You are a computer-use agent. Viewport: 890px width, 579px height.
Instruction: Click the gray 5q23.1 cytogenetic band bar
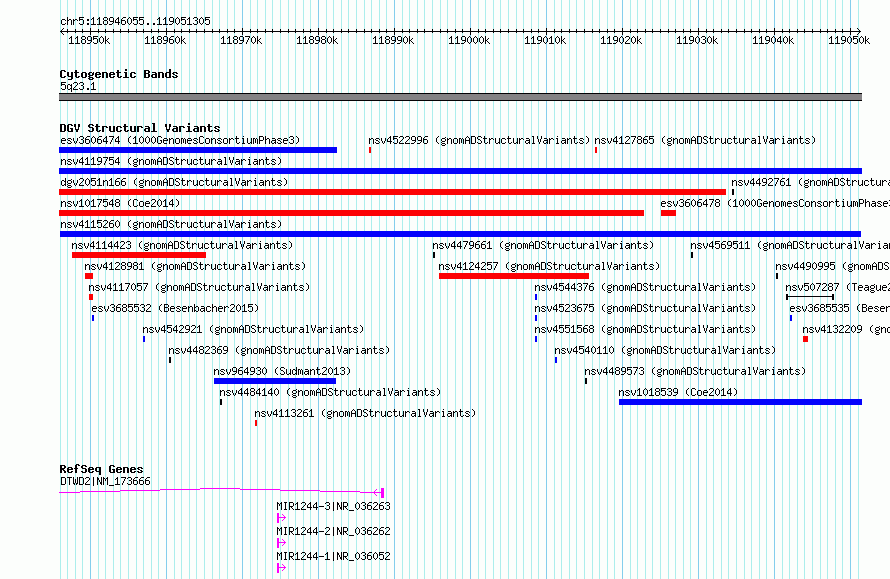tap(460, 97)
